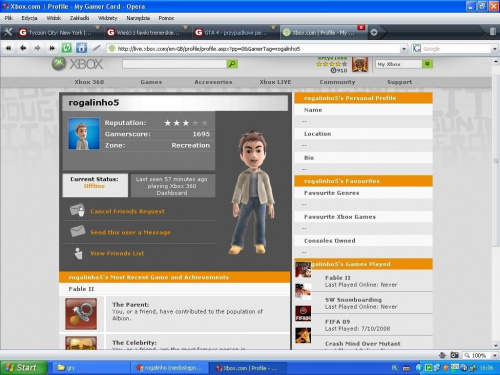This screenshot has height=375, width=500.
Task: Click the Fable II achievement The Parent icon
Action: click(x=81, y=314)
